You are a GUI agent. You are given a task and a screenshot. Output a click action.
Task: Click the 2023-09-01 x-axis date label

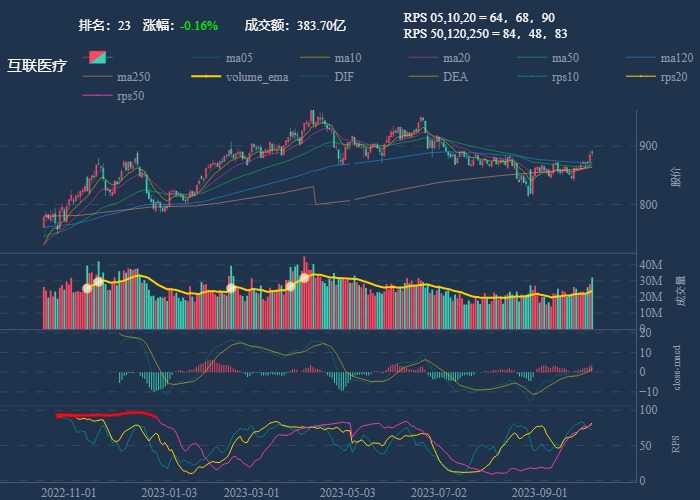(538, 492)
